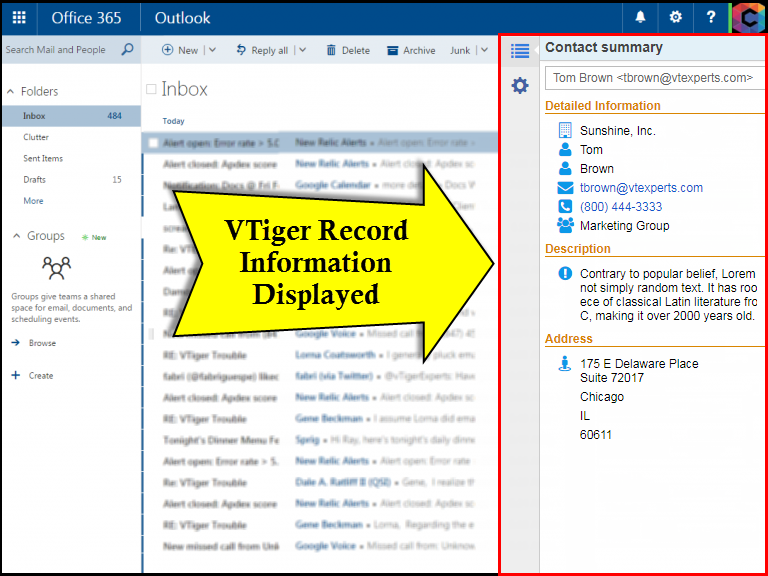The image size is (768, 576).
Task: Mark message as Junk
Action: pos(460,50)
